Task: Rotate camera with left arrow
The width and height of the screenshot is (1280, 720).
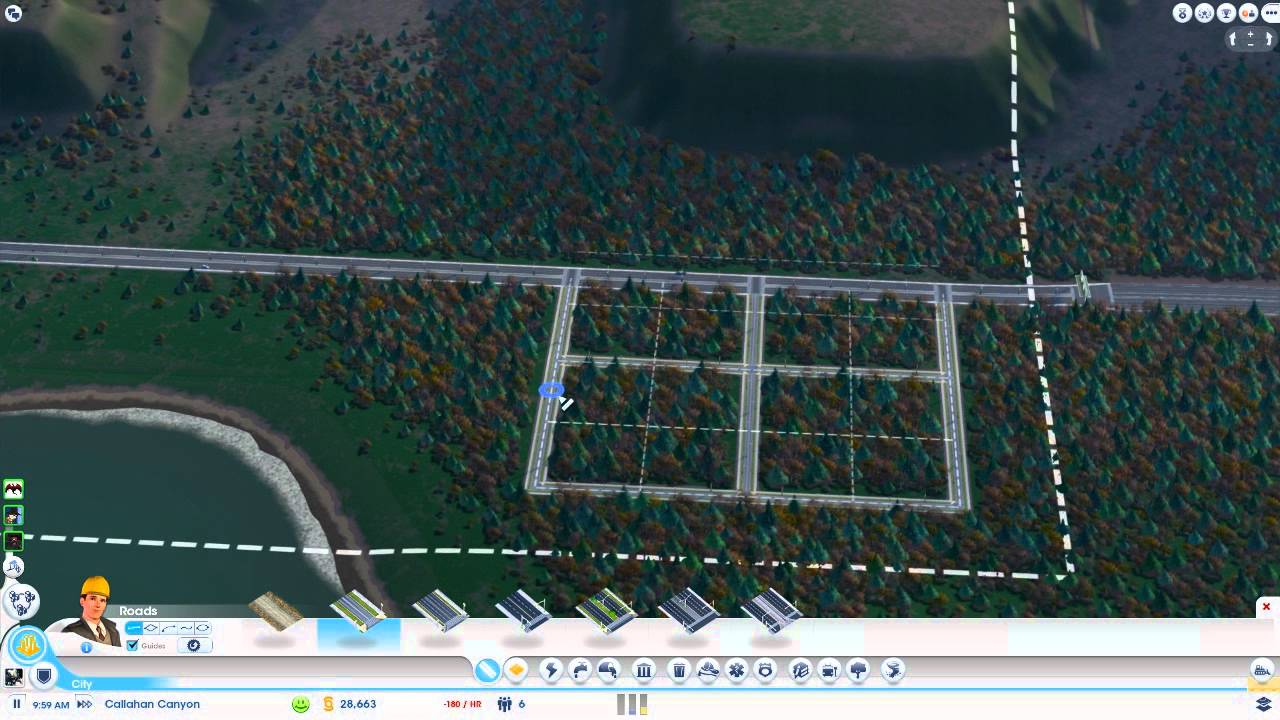Action: coord(1234,40)
